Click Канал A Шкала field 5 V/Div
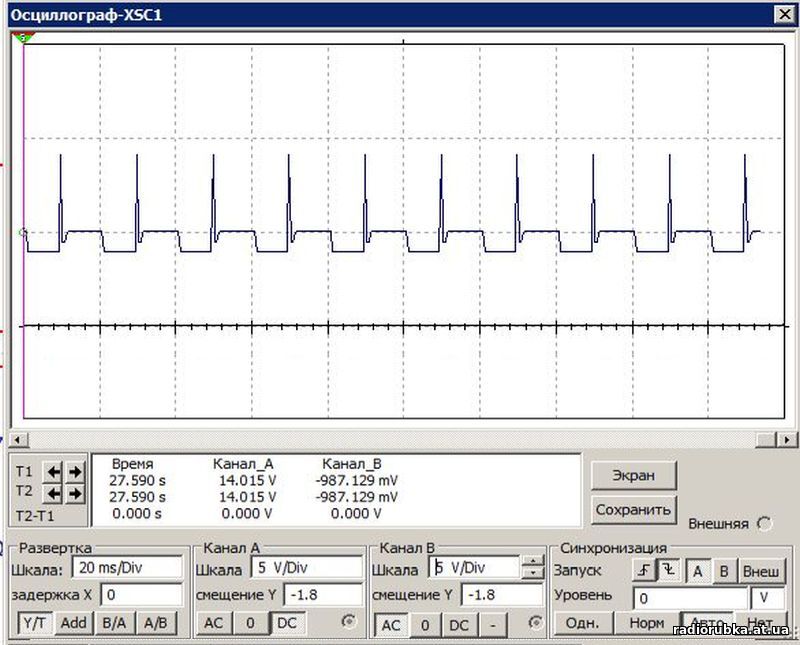Viewport: 800px width, 645px height. point(307,567)
